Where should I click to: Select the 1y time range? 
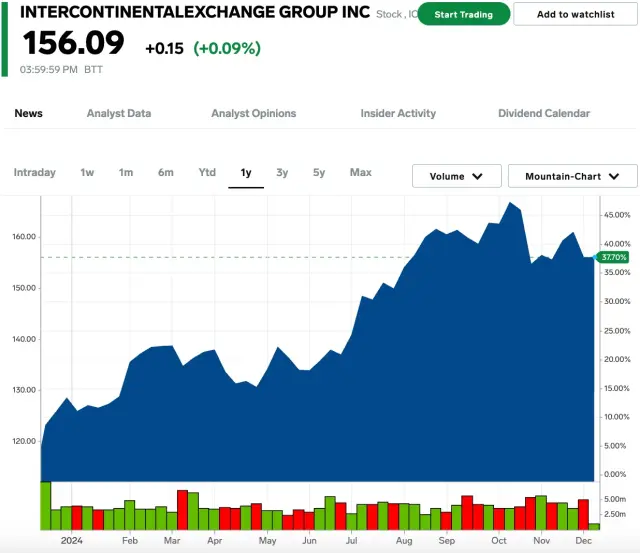point(246,173)
